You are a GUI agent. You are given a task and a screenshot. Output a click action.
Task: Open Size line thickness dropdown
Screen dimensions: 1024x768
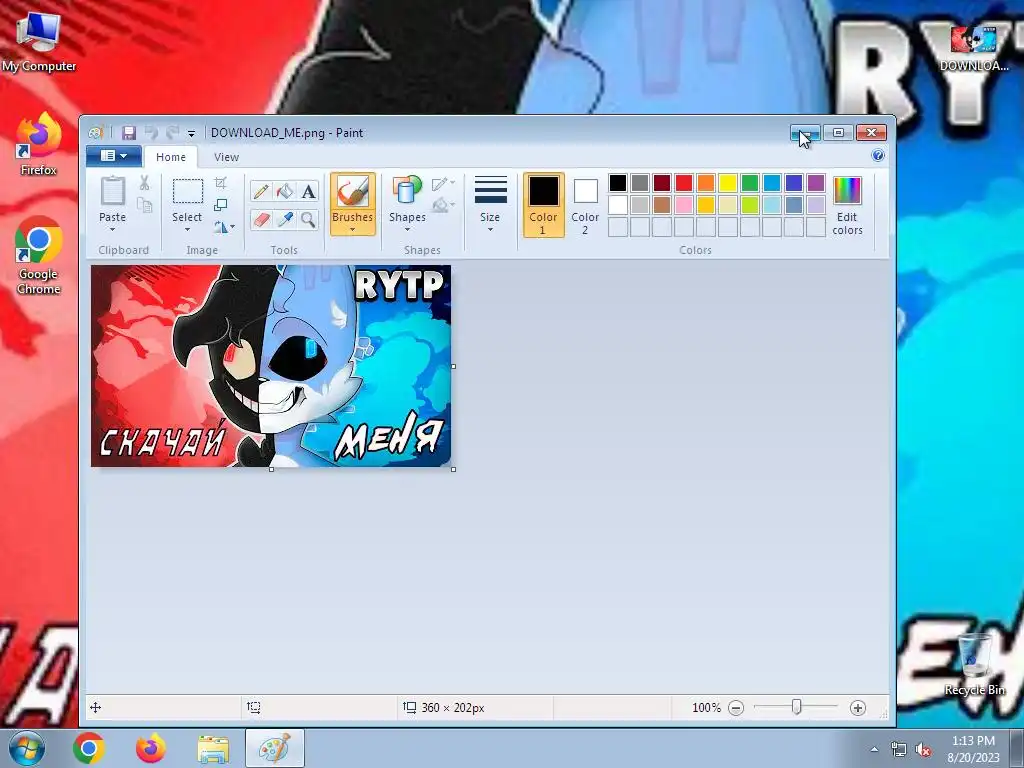tap(490, 204)
